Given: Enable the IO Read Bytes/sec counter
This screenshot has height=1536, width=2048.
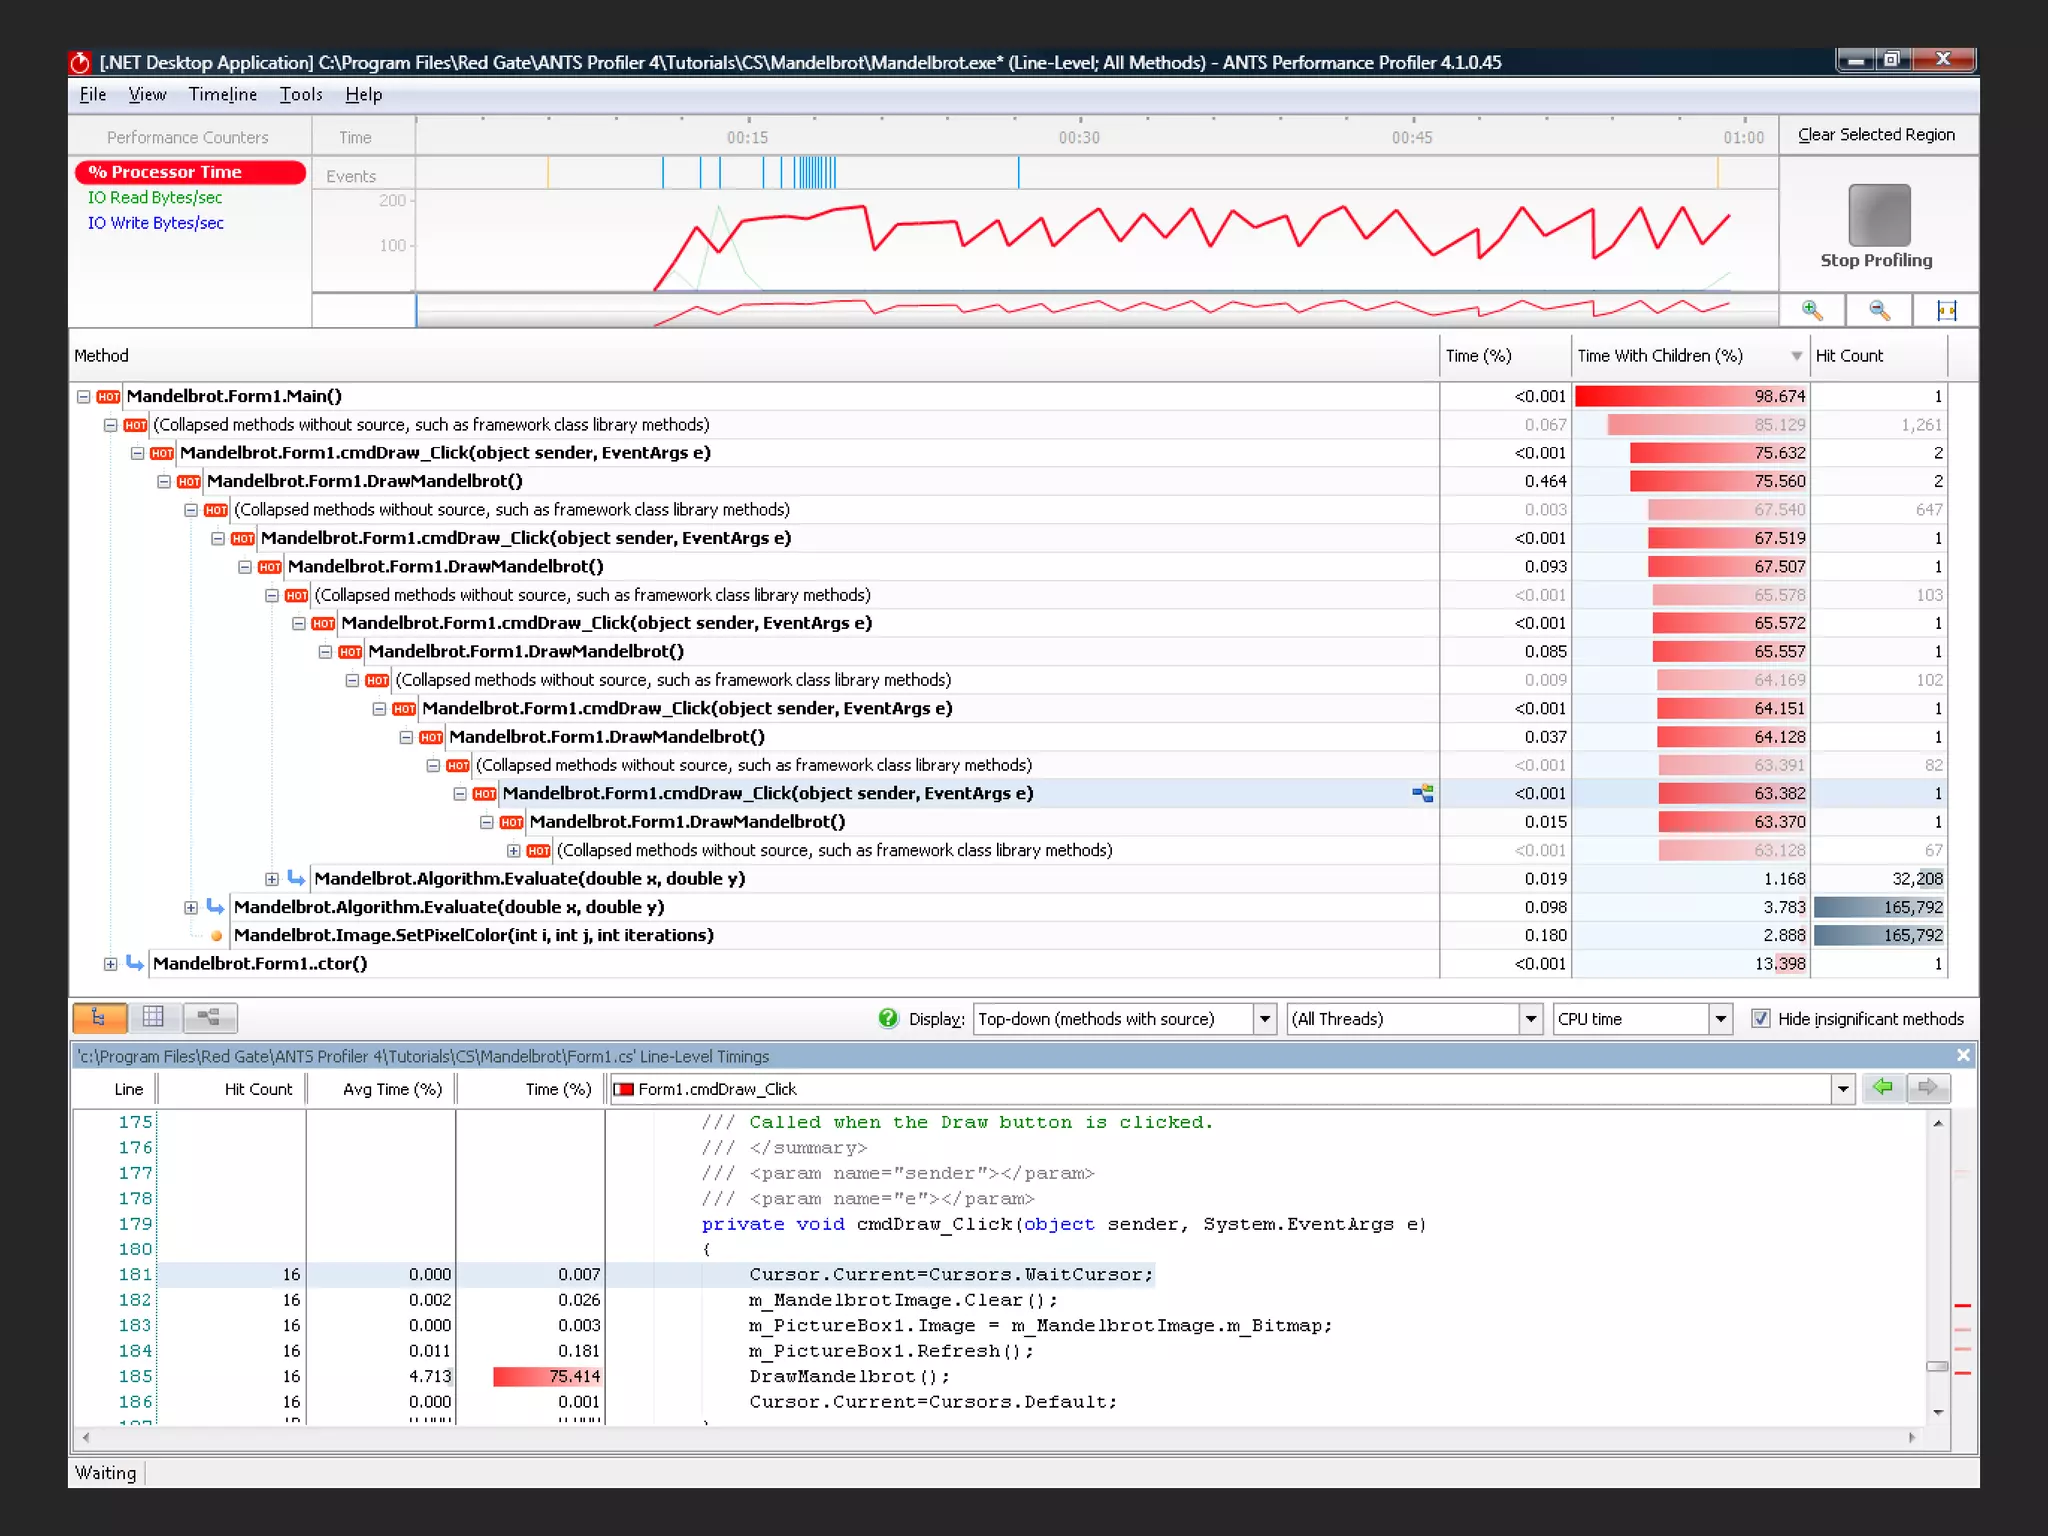Looking at the screenshot, I should (x=155, y=198).
